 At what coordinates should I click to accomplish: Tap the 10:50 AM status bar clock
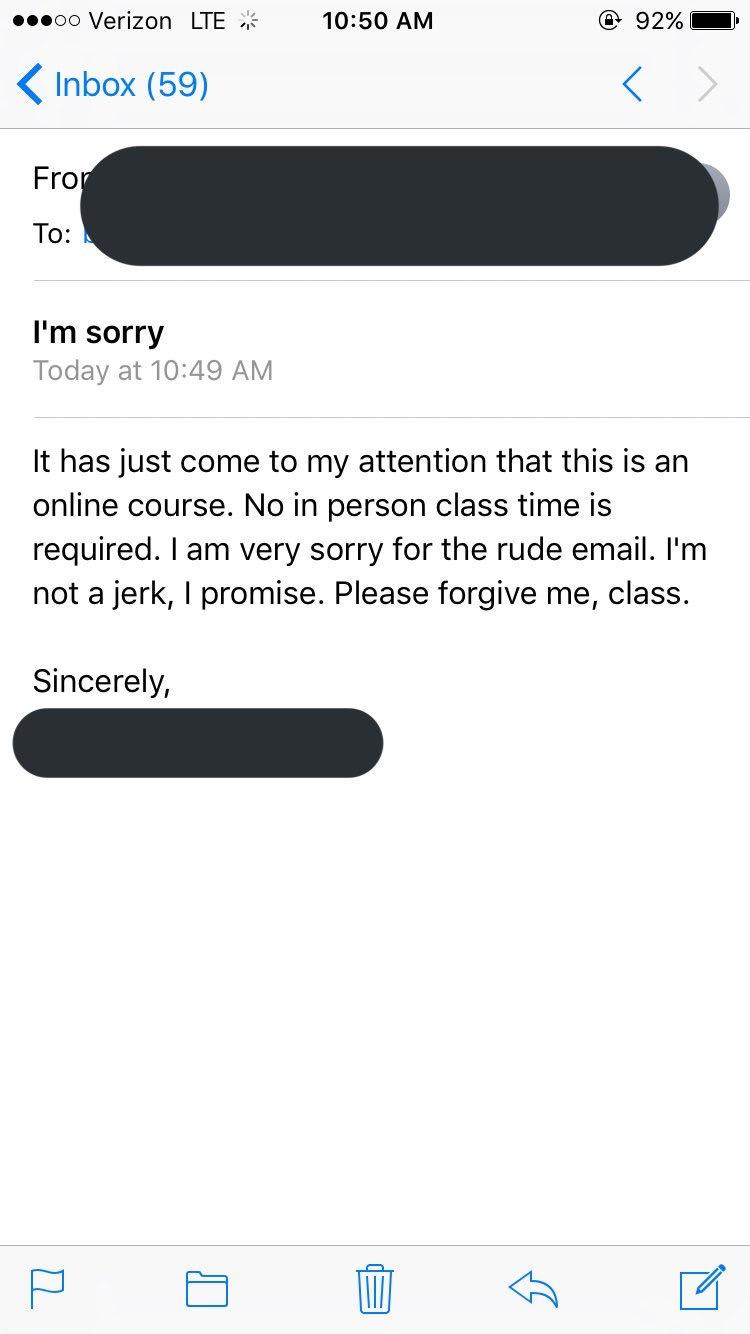[378, 20]
